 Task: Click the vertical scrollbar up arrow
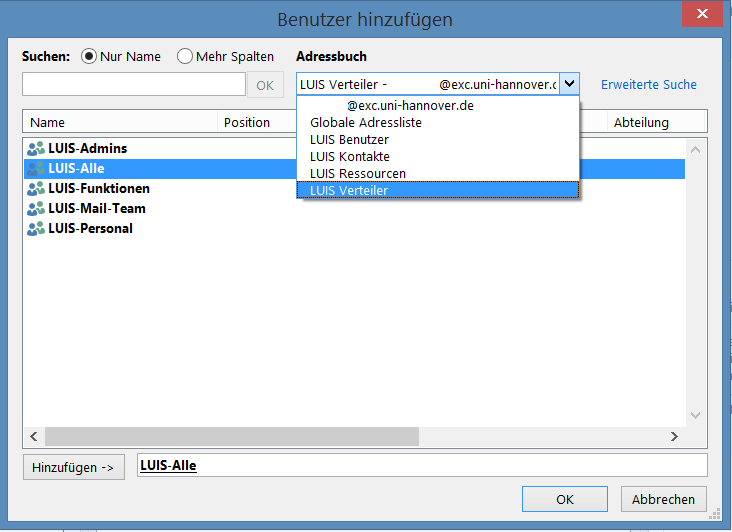point(695,150)
